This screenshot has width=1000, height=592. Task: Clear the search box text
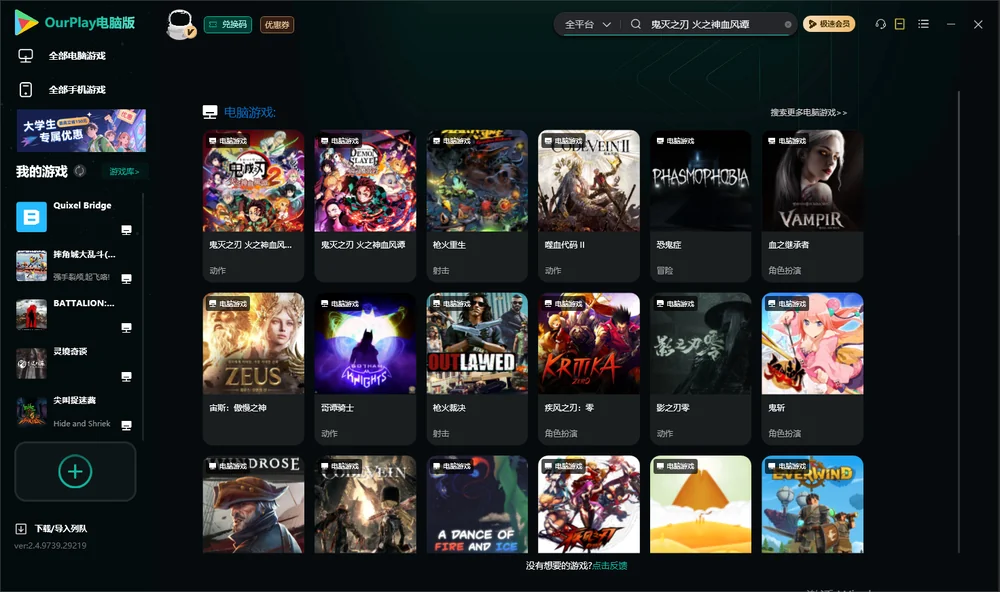click(788, 24)
